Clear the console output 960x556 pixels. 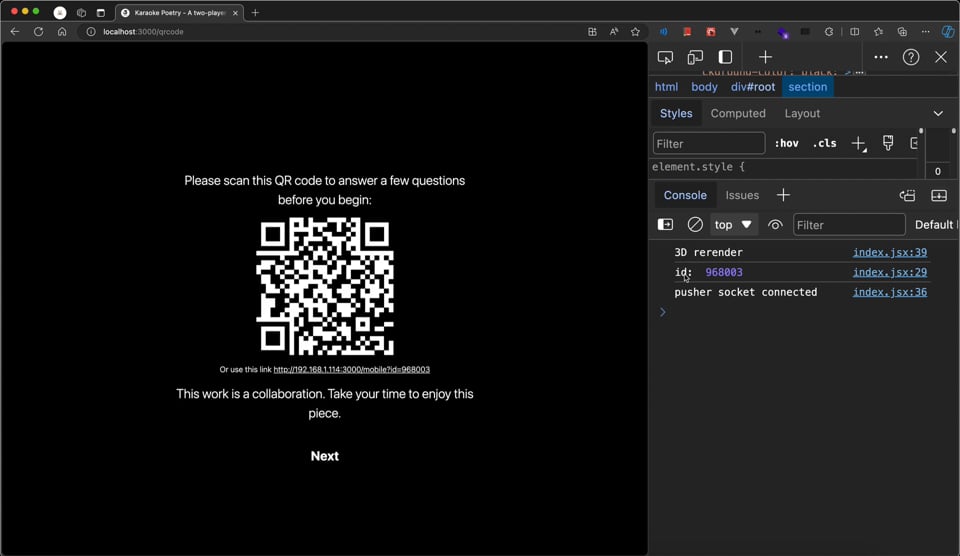point(695,225)
